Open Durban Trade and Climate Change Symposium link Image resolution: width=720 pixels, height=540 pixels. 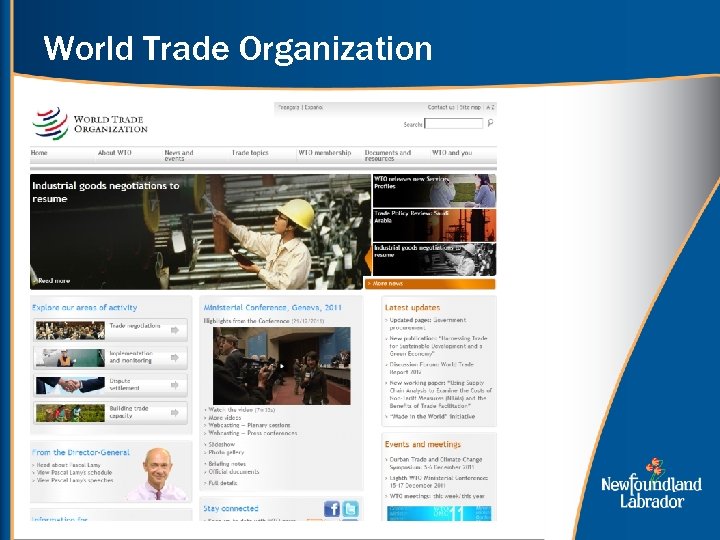coord(436,463)
